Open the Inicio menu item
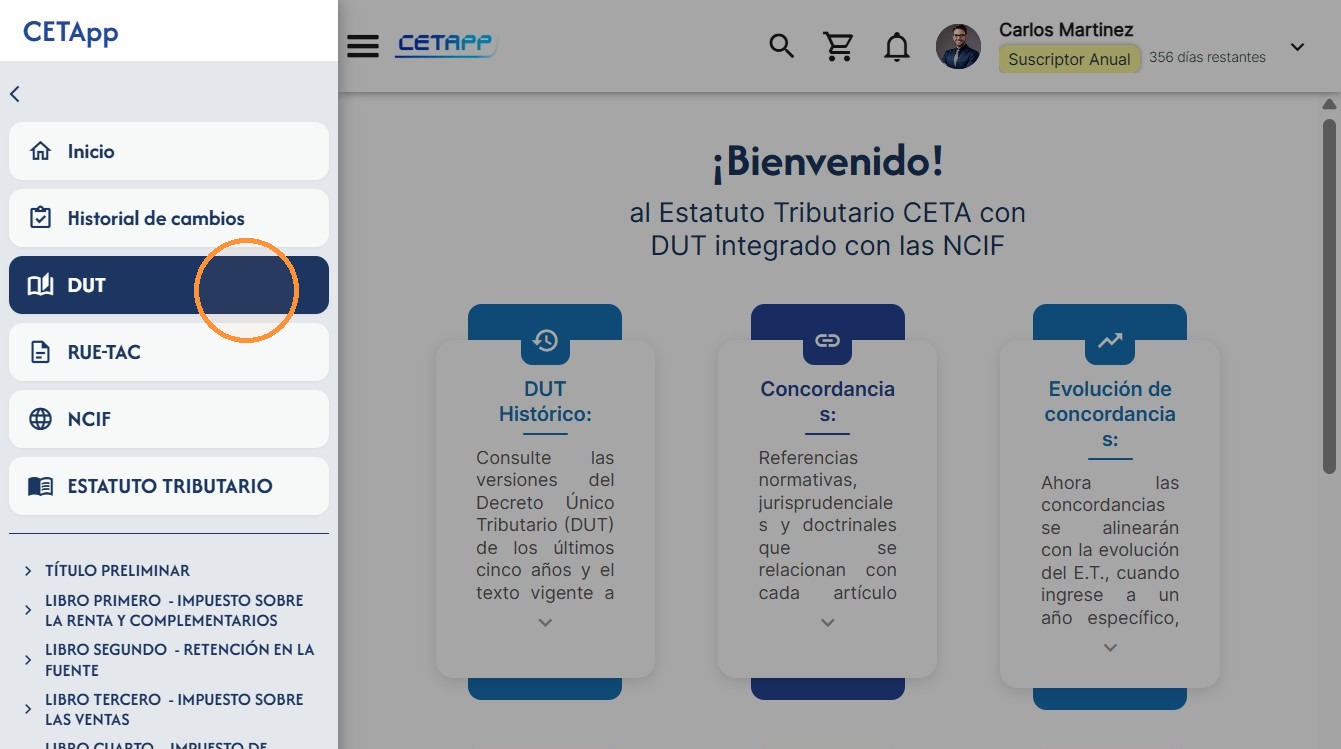The image size is (1341, 749). pyautogui.click(x=169, y=151)
